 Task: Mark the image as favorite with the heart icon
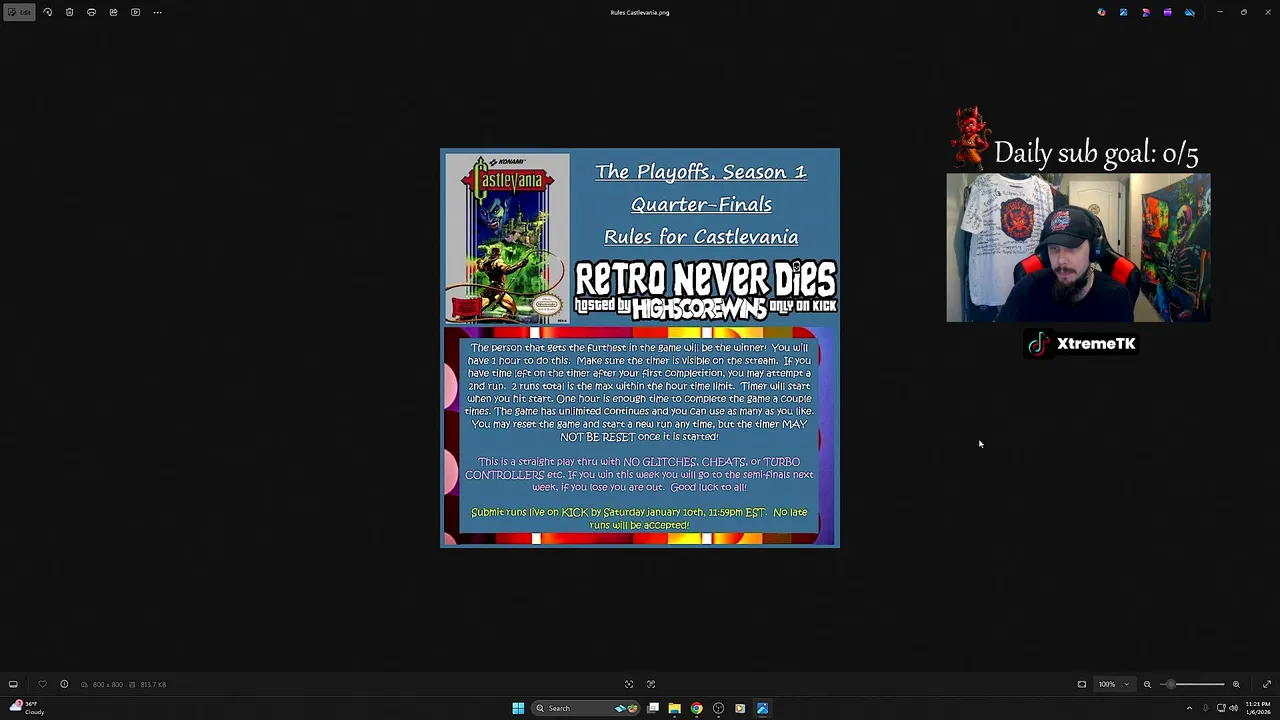click(x=42, y=684)
